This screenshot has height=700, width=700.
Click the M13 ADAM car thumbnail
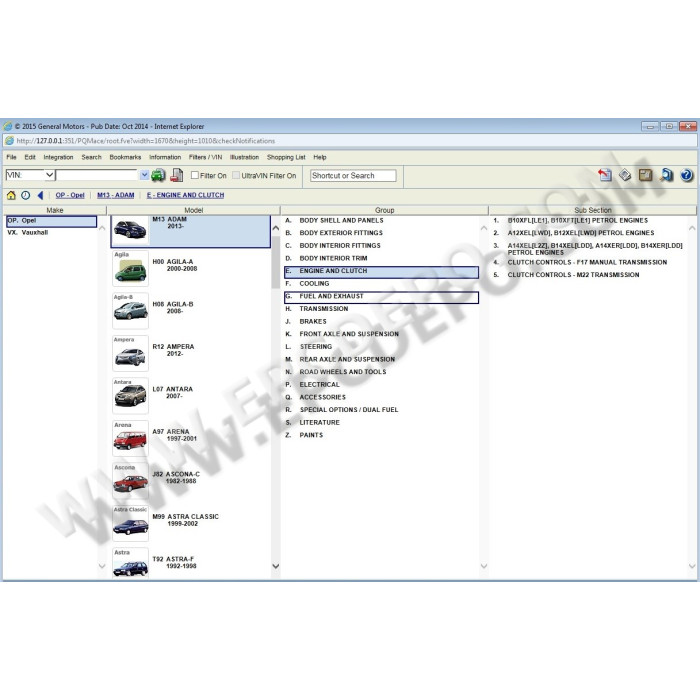click(130, 229)
